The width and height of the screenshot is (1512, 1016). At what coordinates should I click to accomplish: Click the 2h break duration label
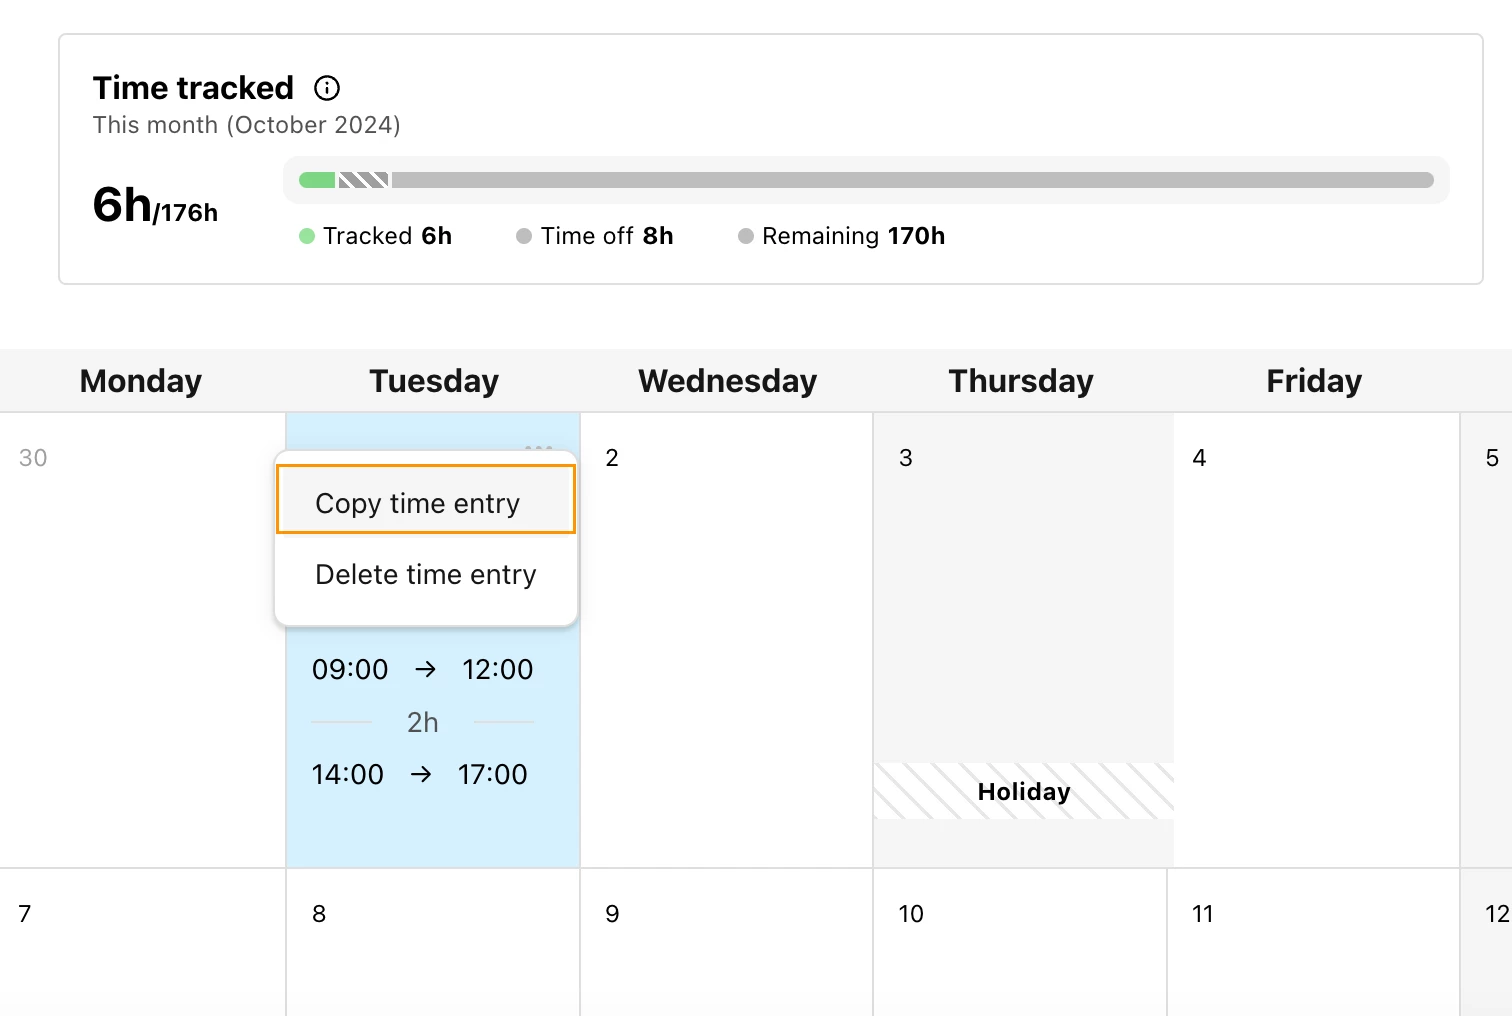click(423, 722)
